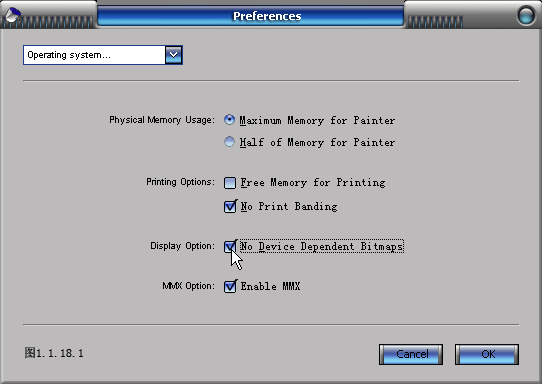Screen dimensions: 542x384
Task: Click the Printing Options label
Action: [x=180, y=182]
